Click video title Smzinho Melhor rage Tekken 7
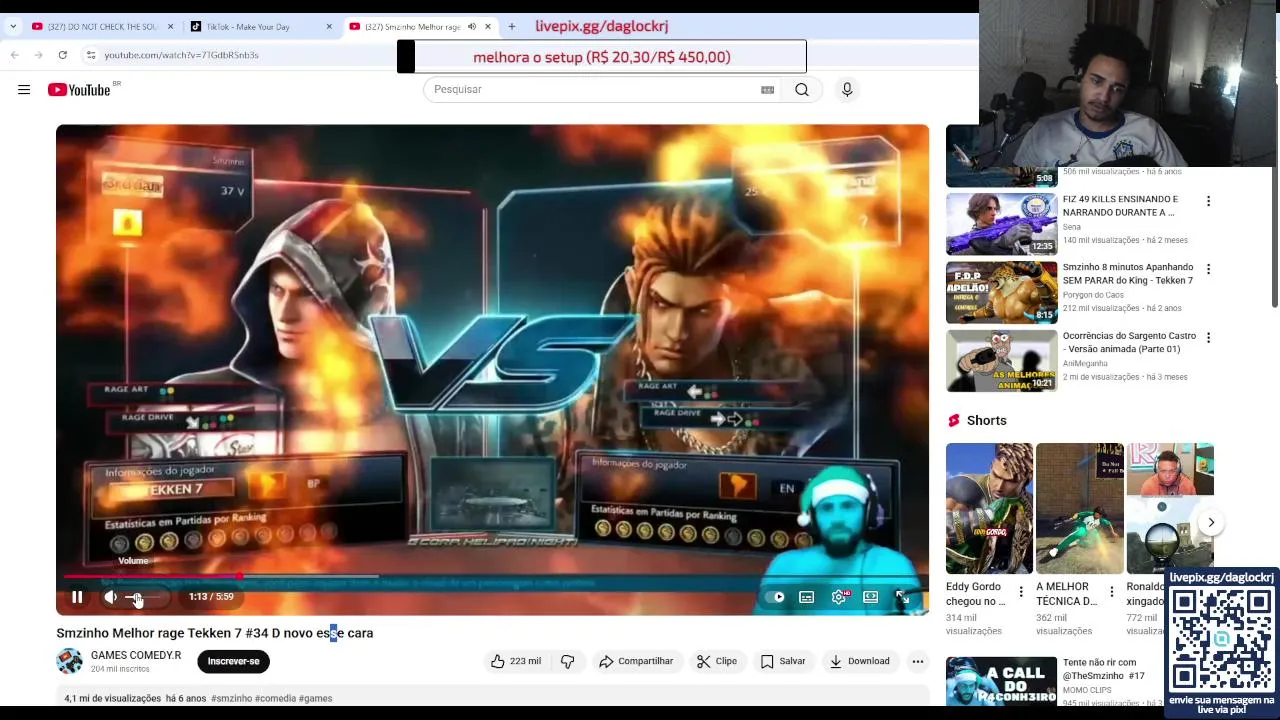Image resolution: width=1280 pixels, height=720 pixels. (x=214, y=633)
